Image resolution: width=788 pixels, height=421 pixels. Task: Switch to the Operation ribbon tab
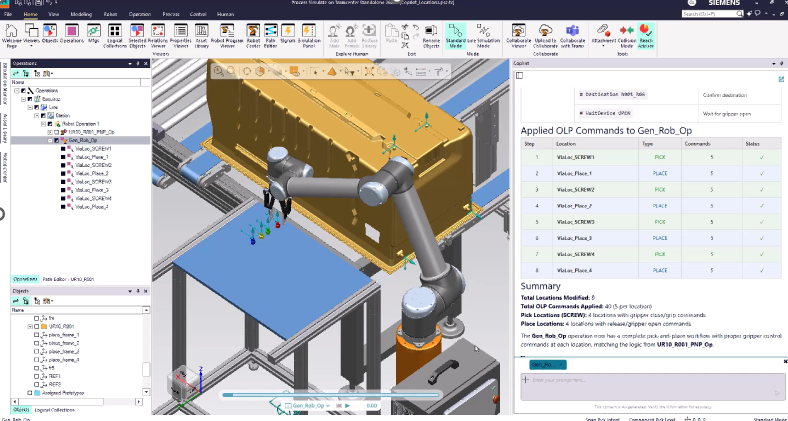[140, 14]
